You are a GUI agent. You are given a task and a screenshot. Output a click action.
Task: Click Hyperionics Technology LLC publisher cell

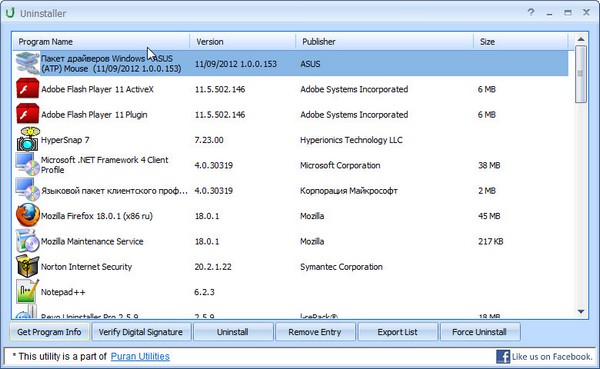[x=351, y=140]
